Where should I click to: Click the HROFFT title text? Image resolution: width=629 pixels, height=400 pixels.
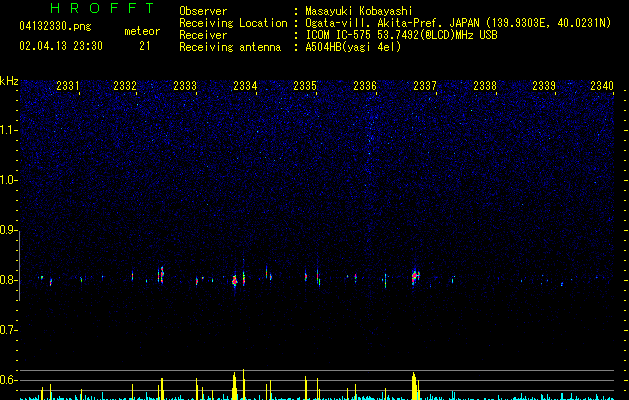102,8
